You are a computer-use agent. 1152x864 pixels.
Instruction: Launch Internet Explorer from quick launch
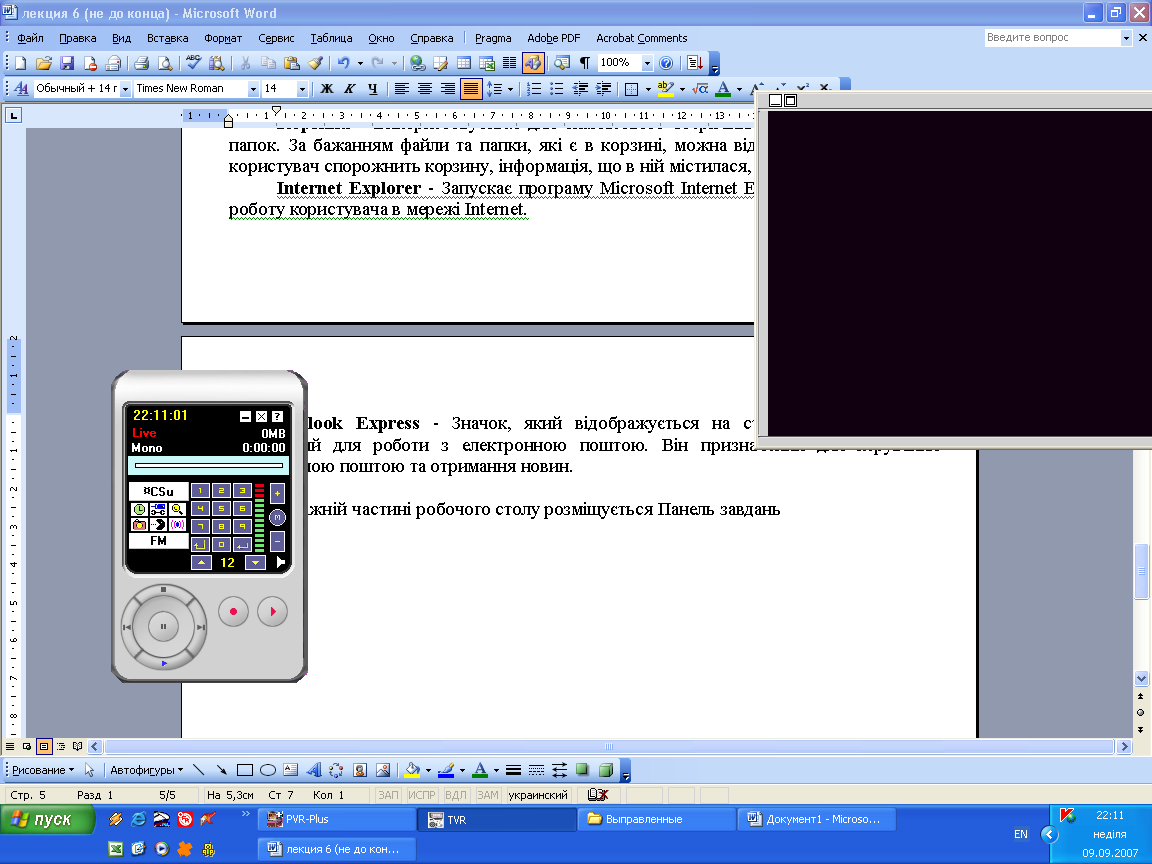[138, 819]
